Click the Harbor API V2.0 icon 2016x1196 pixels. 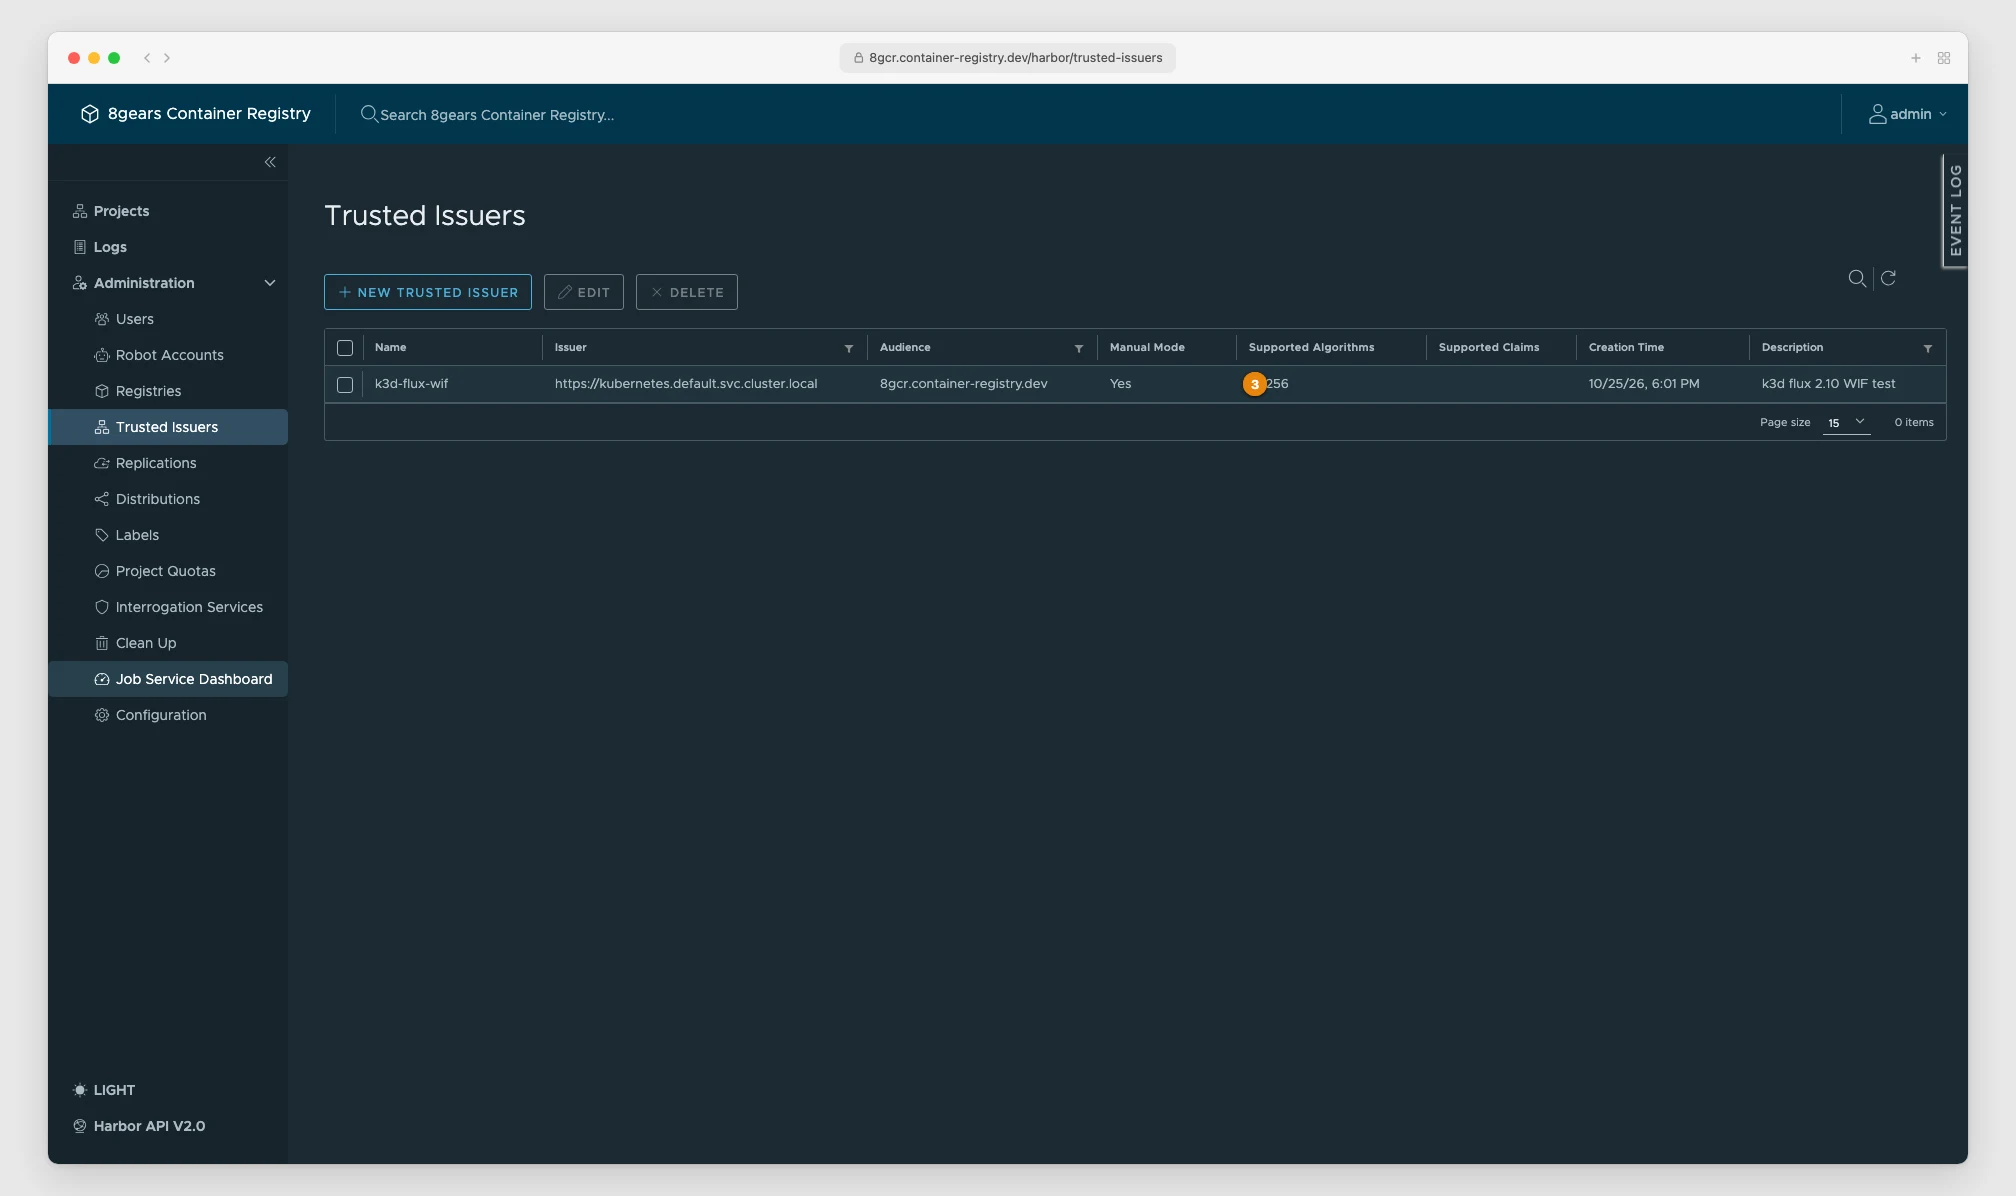click(x=80, y=1126)
